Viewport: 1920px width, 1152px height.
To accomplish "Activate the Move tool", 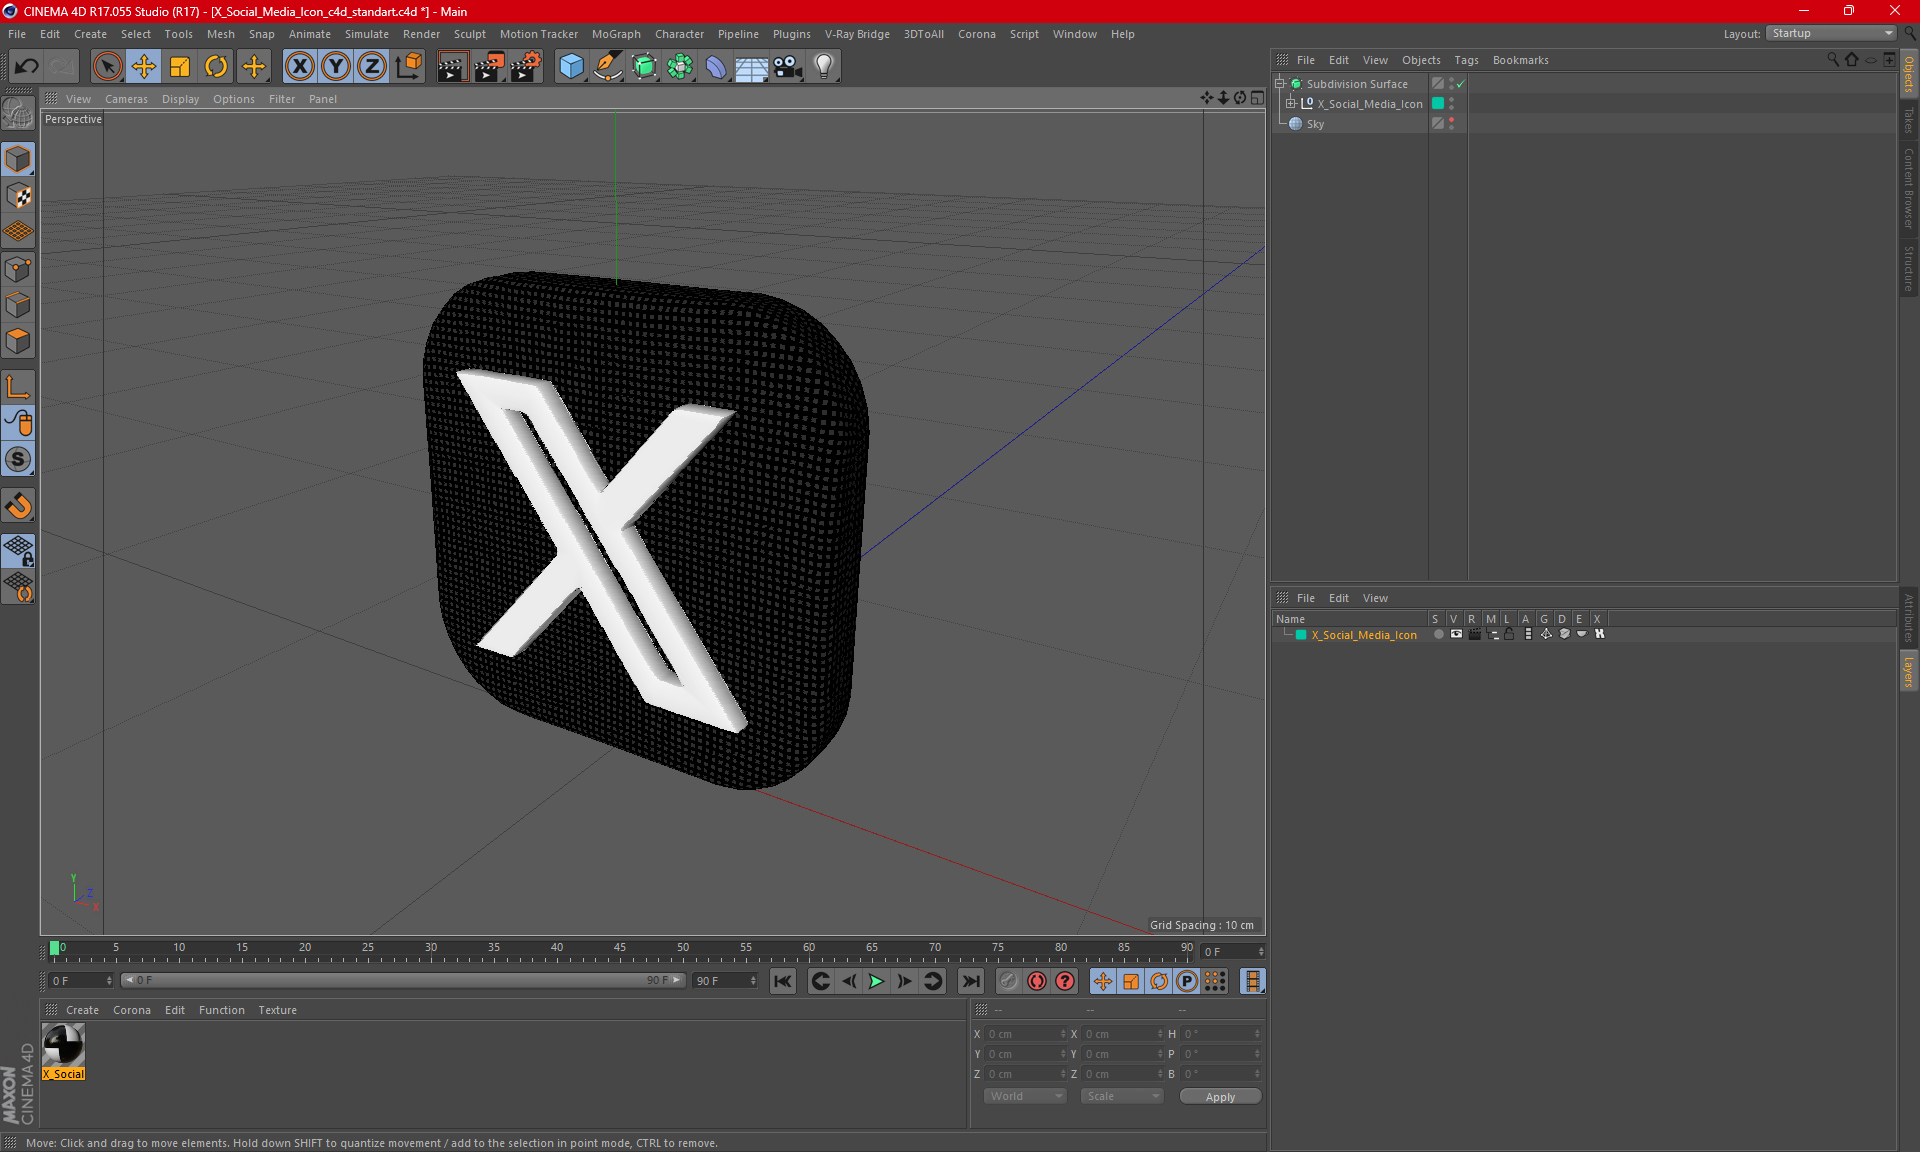I will (x=144, y=67).
